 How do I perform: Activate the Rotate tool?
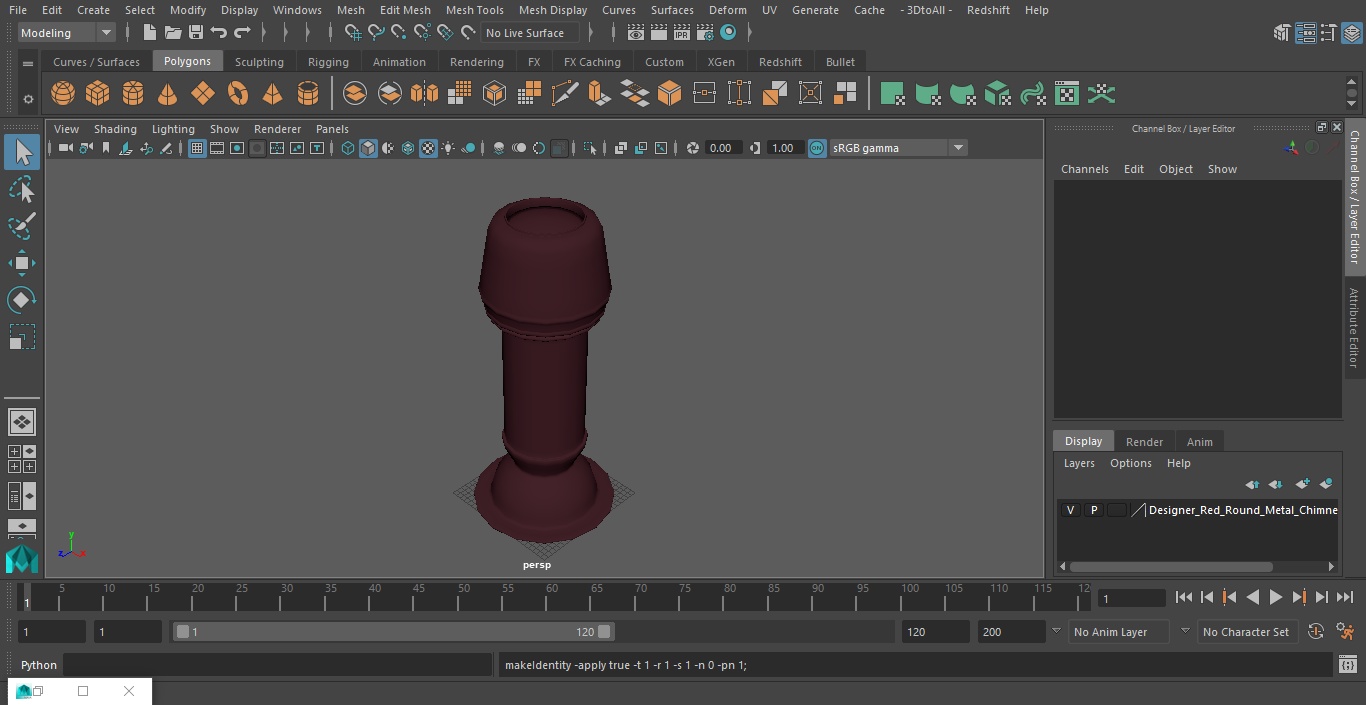(x=22, y=300)
